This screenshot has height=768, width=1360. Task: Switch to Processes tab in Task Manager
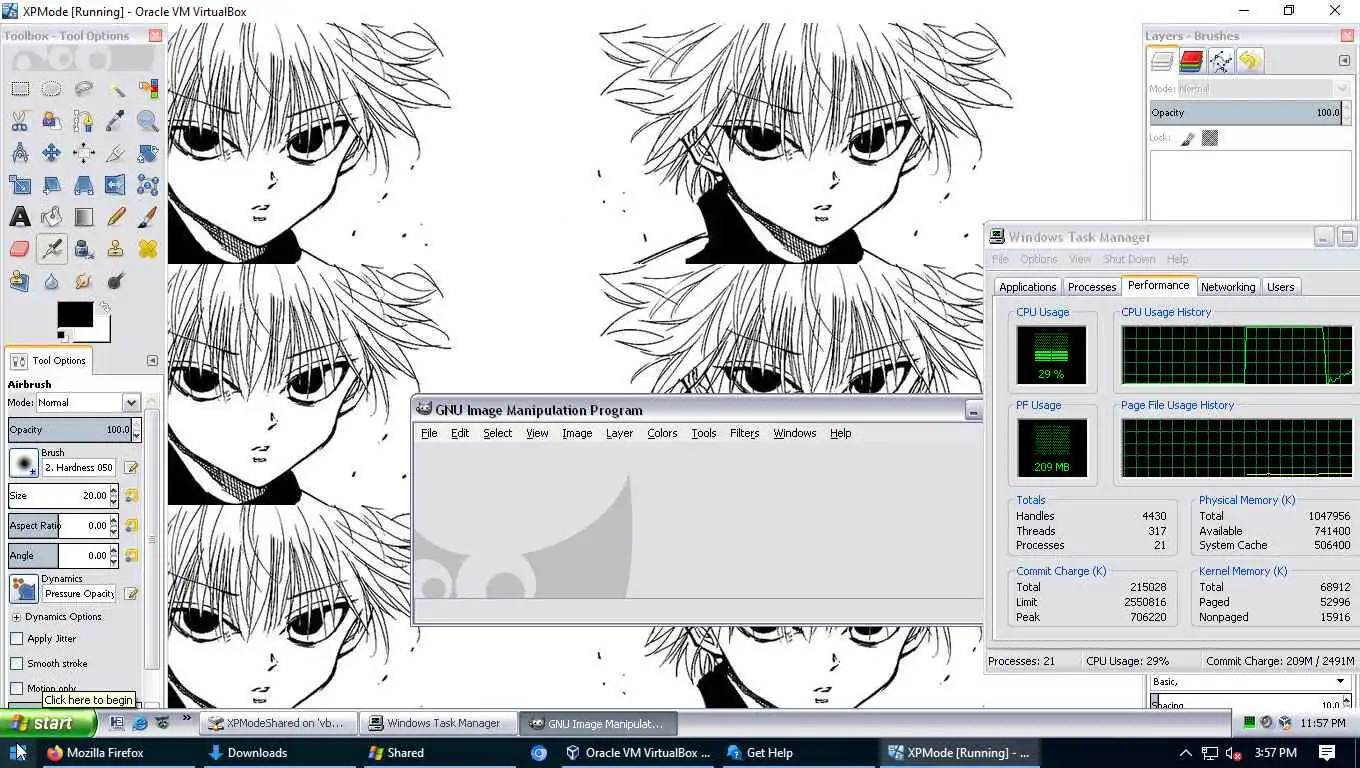point(1092,287)
